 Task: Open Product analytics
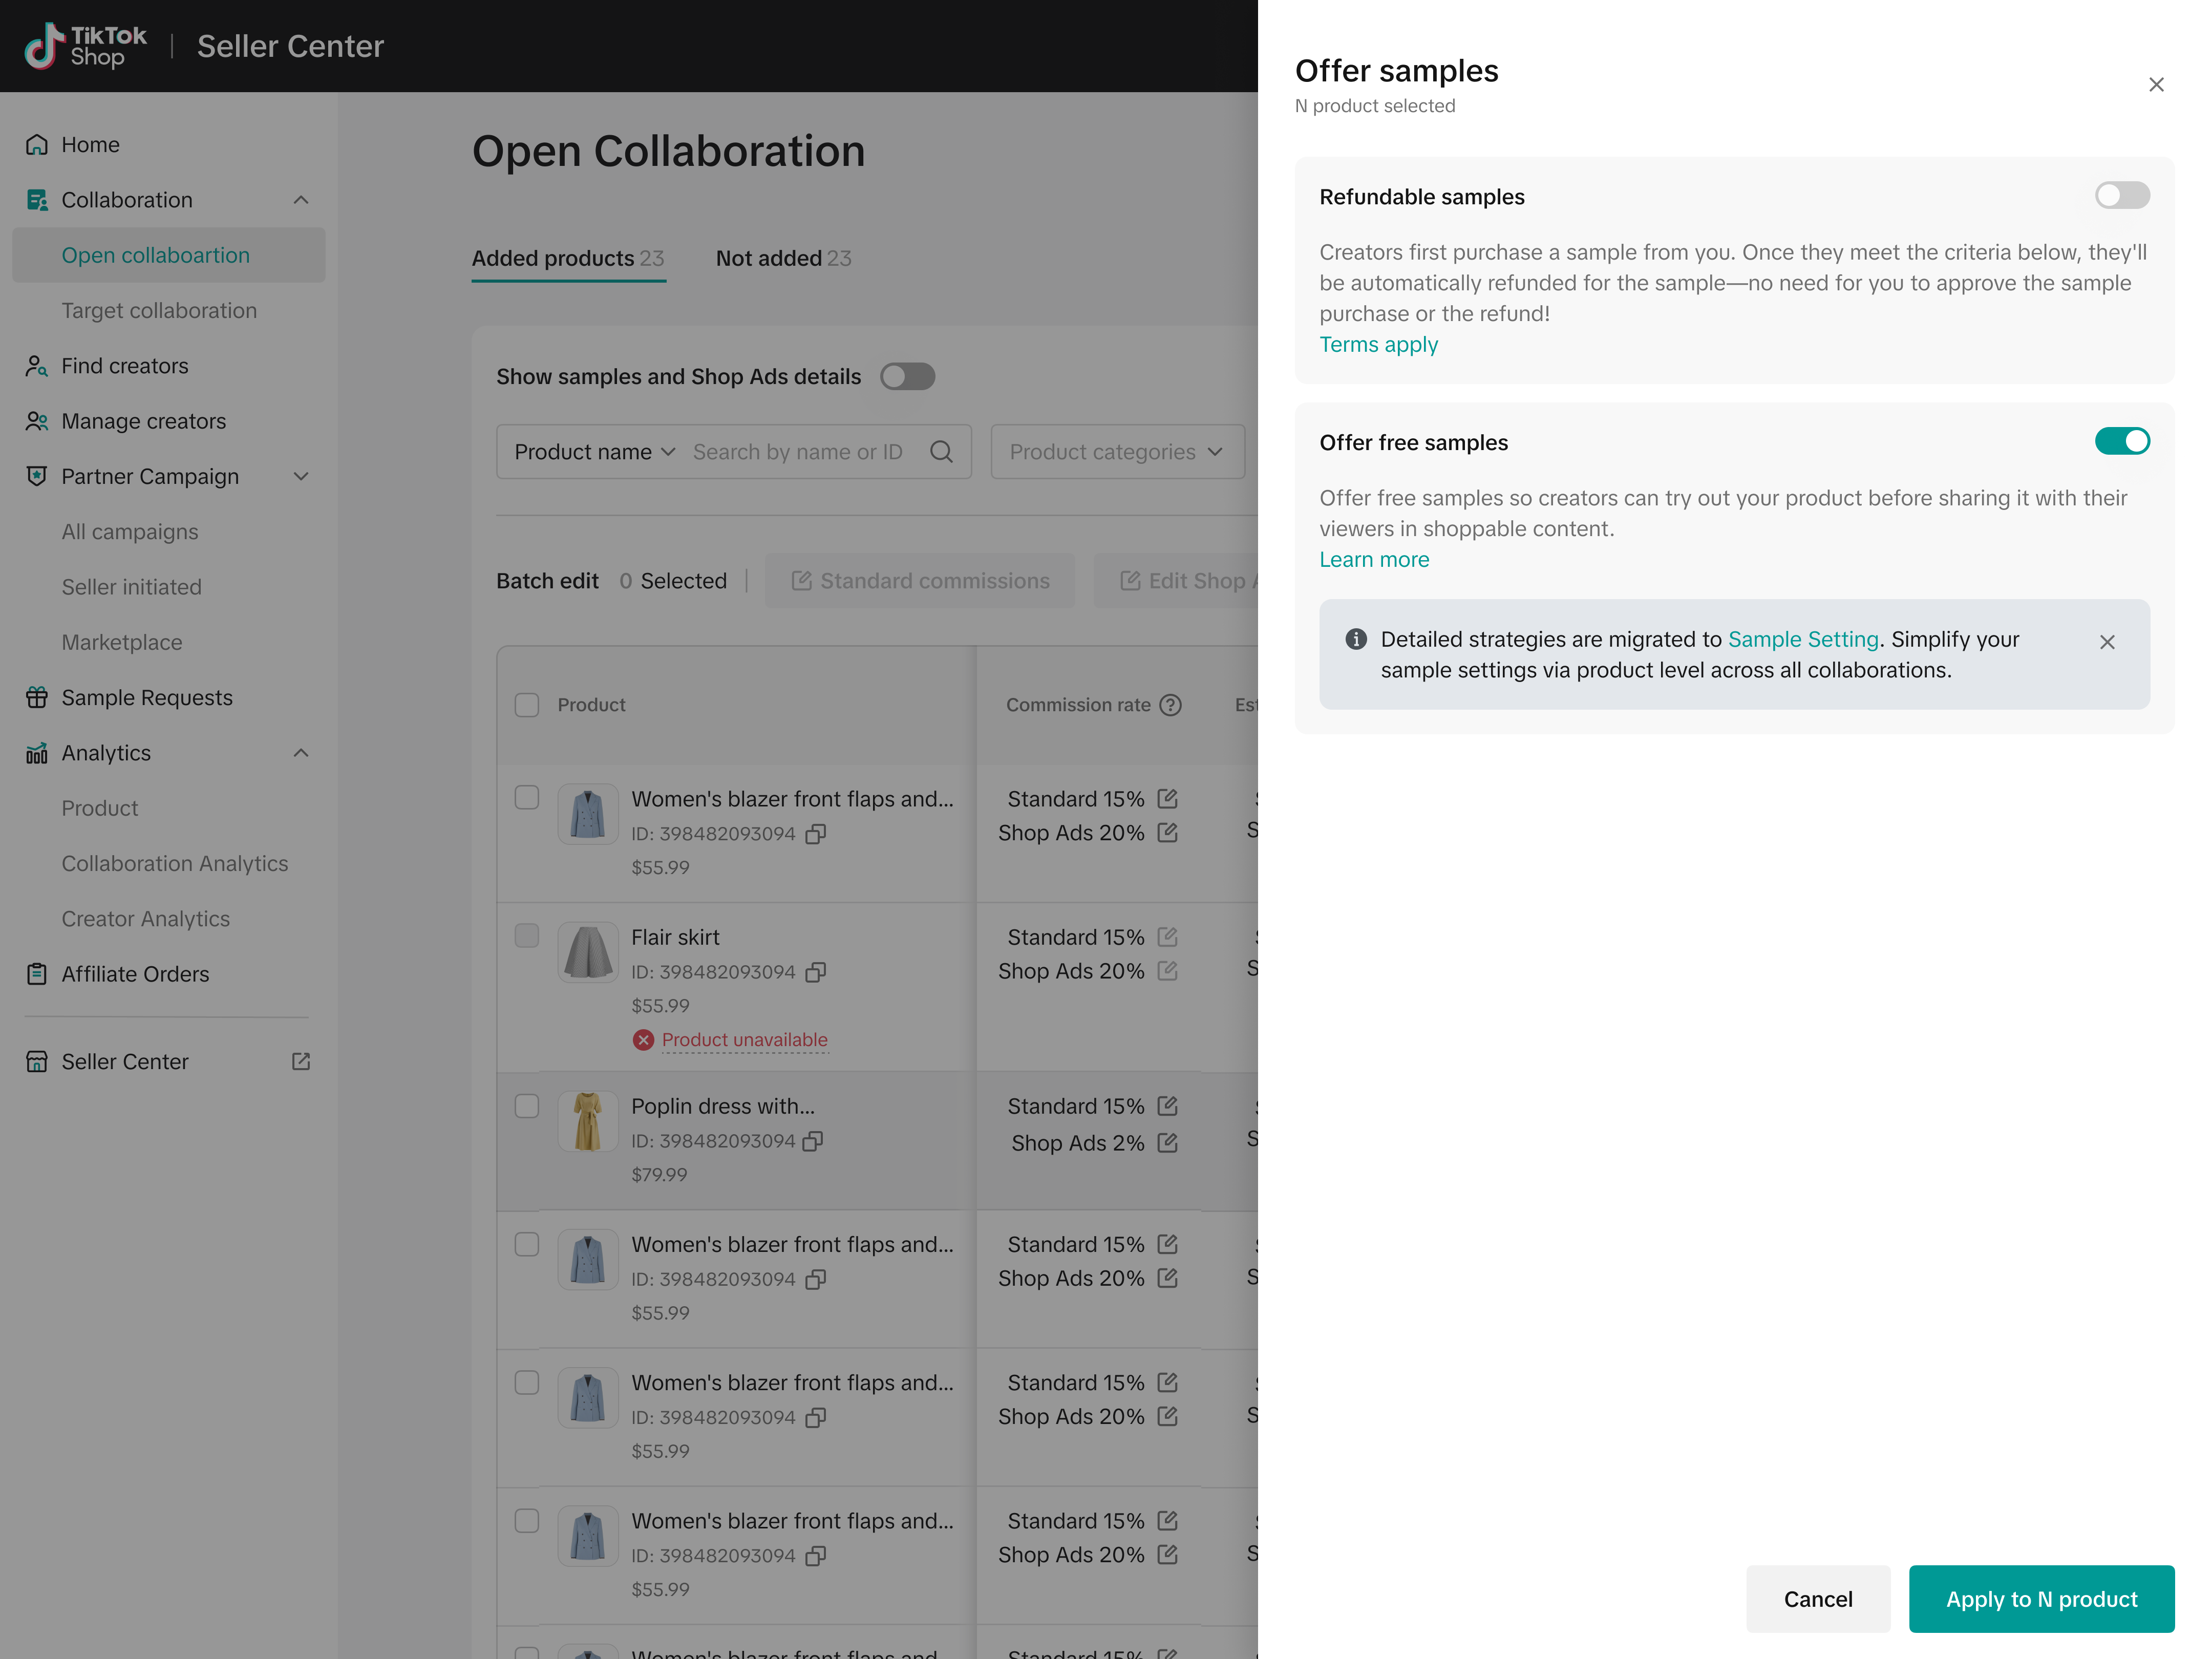tap(100, 808)
